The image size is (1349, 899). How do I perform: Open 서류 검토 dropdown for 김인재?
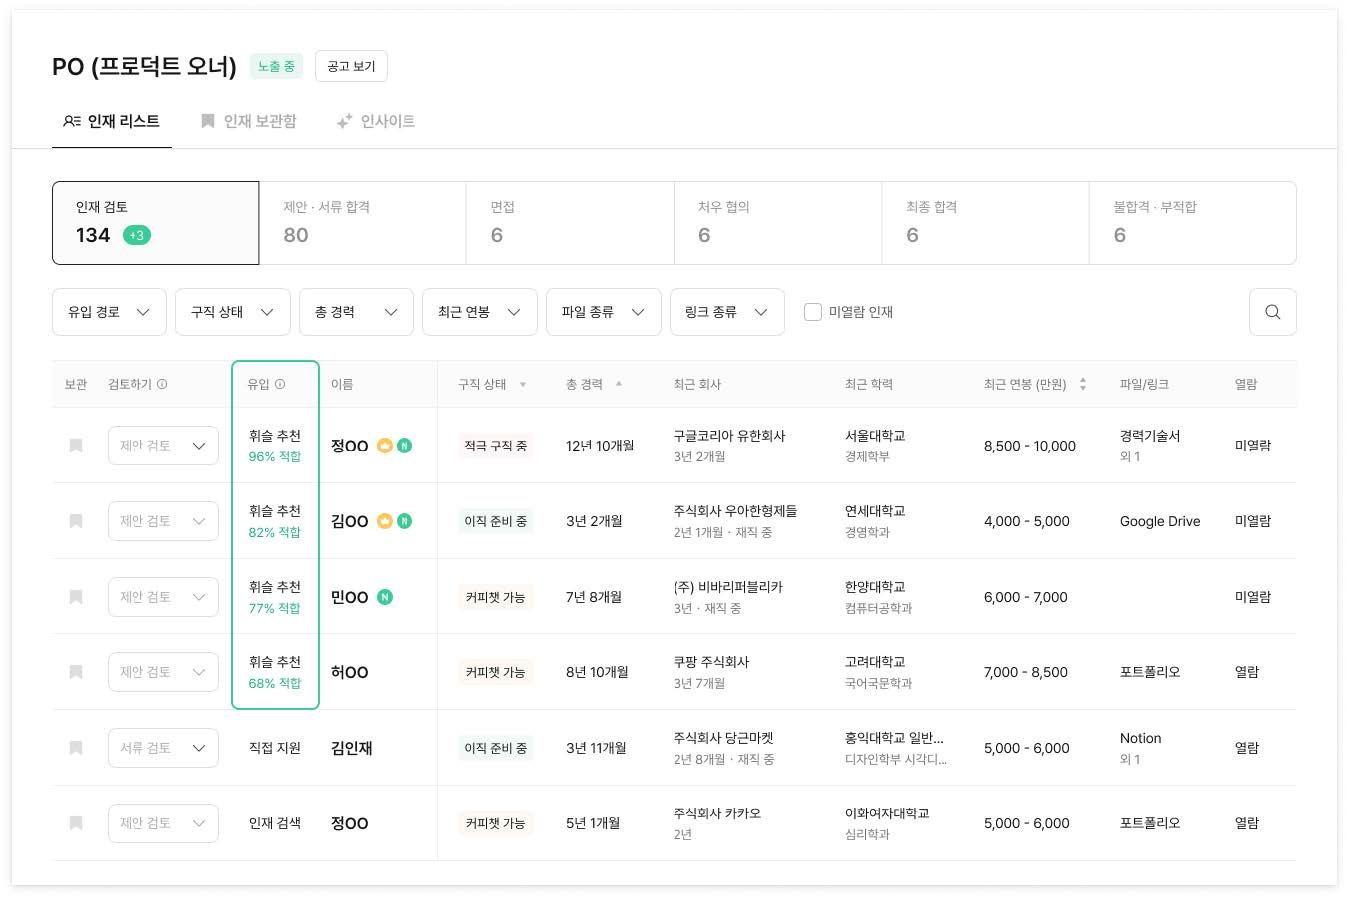point(163,748)
